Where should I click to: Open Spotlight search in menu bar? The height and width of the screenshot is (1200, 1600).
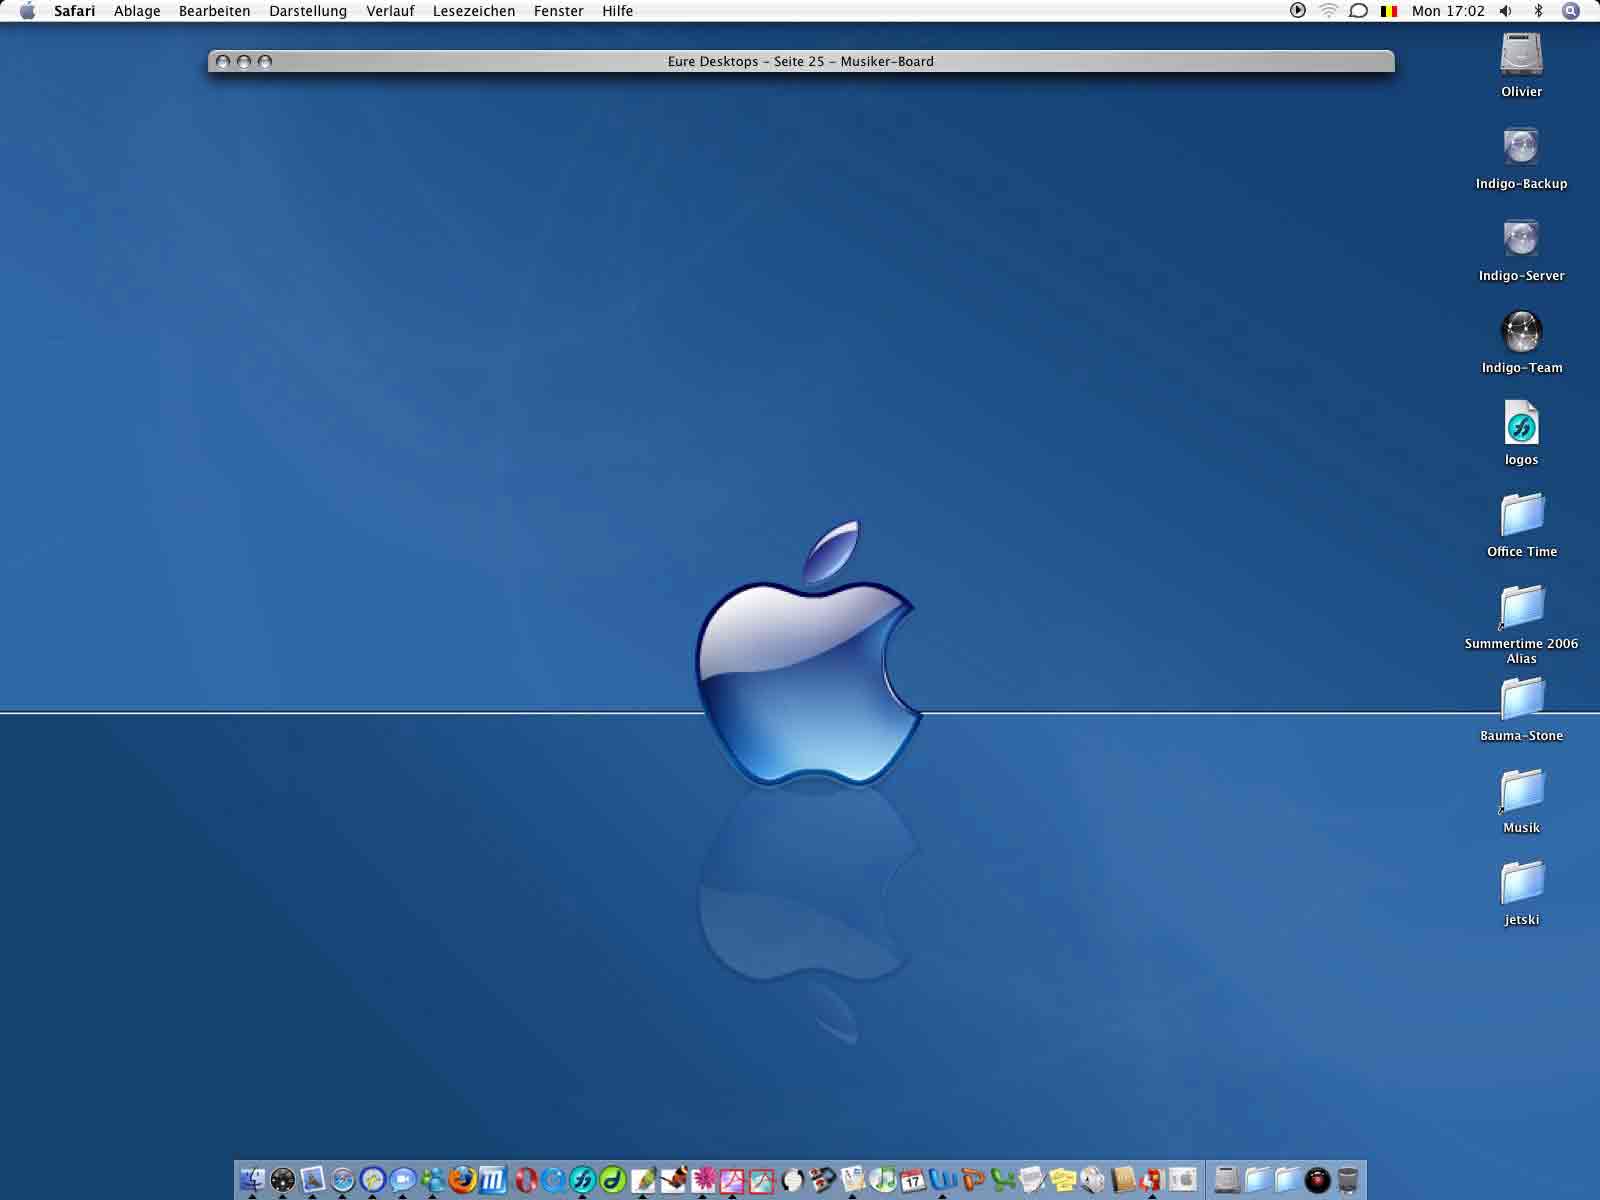click(x=1571, y=11)
